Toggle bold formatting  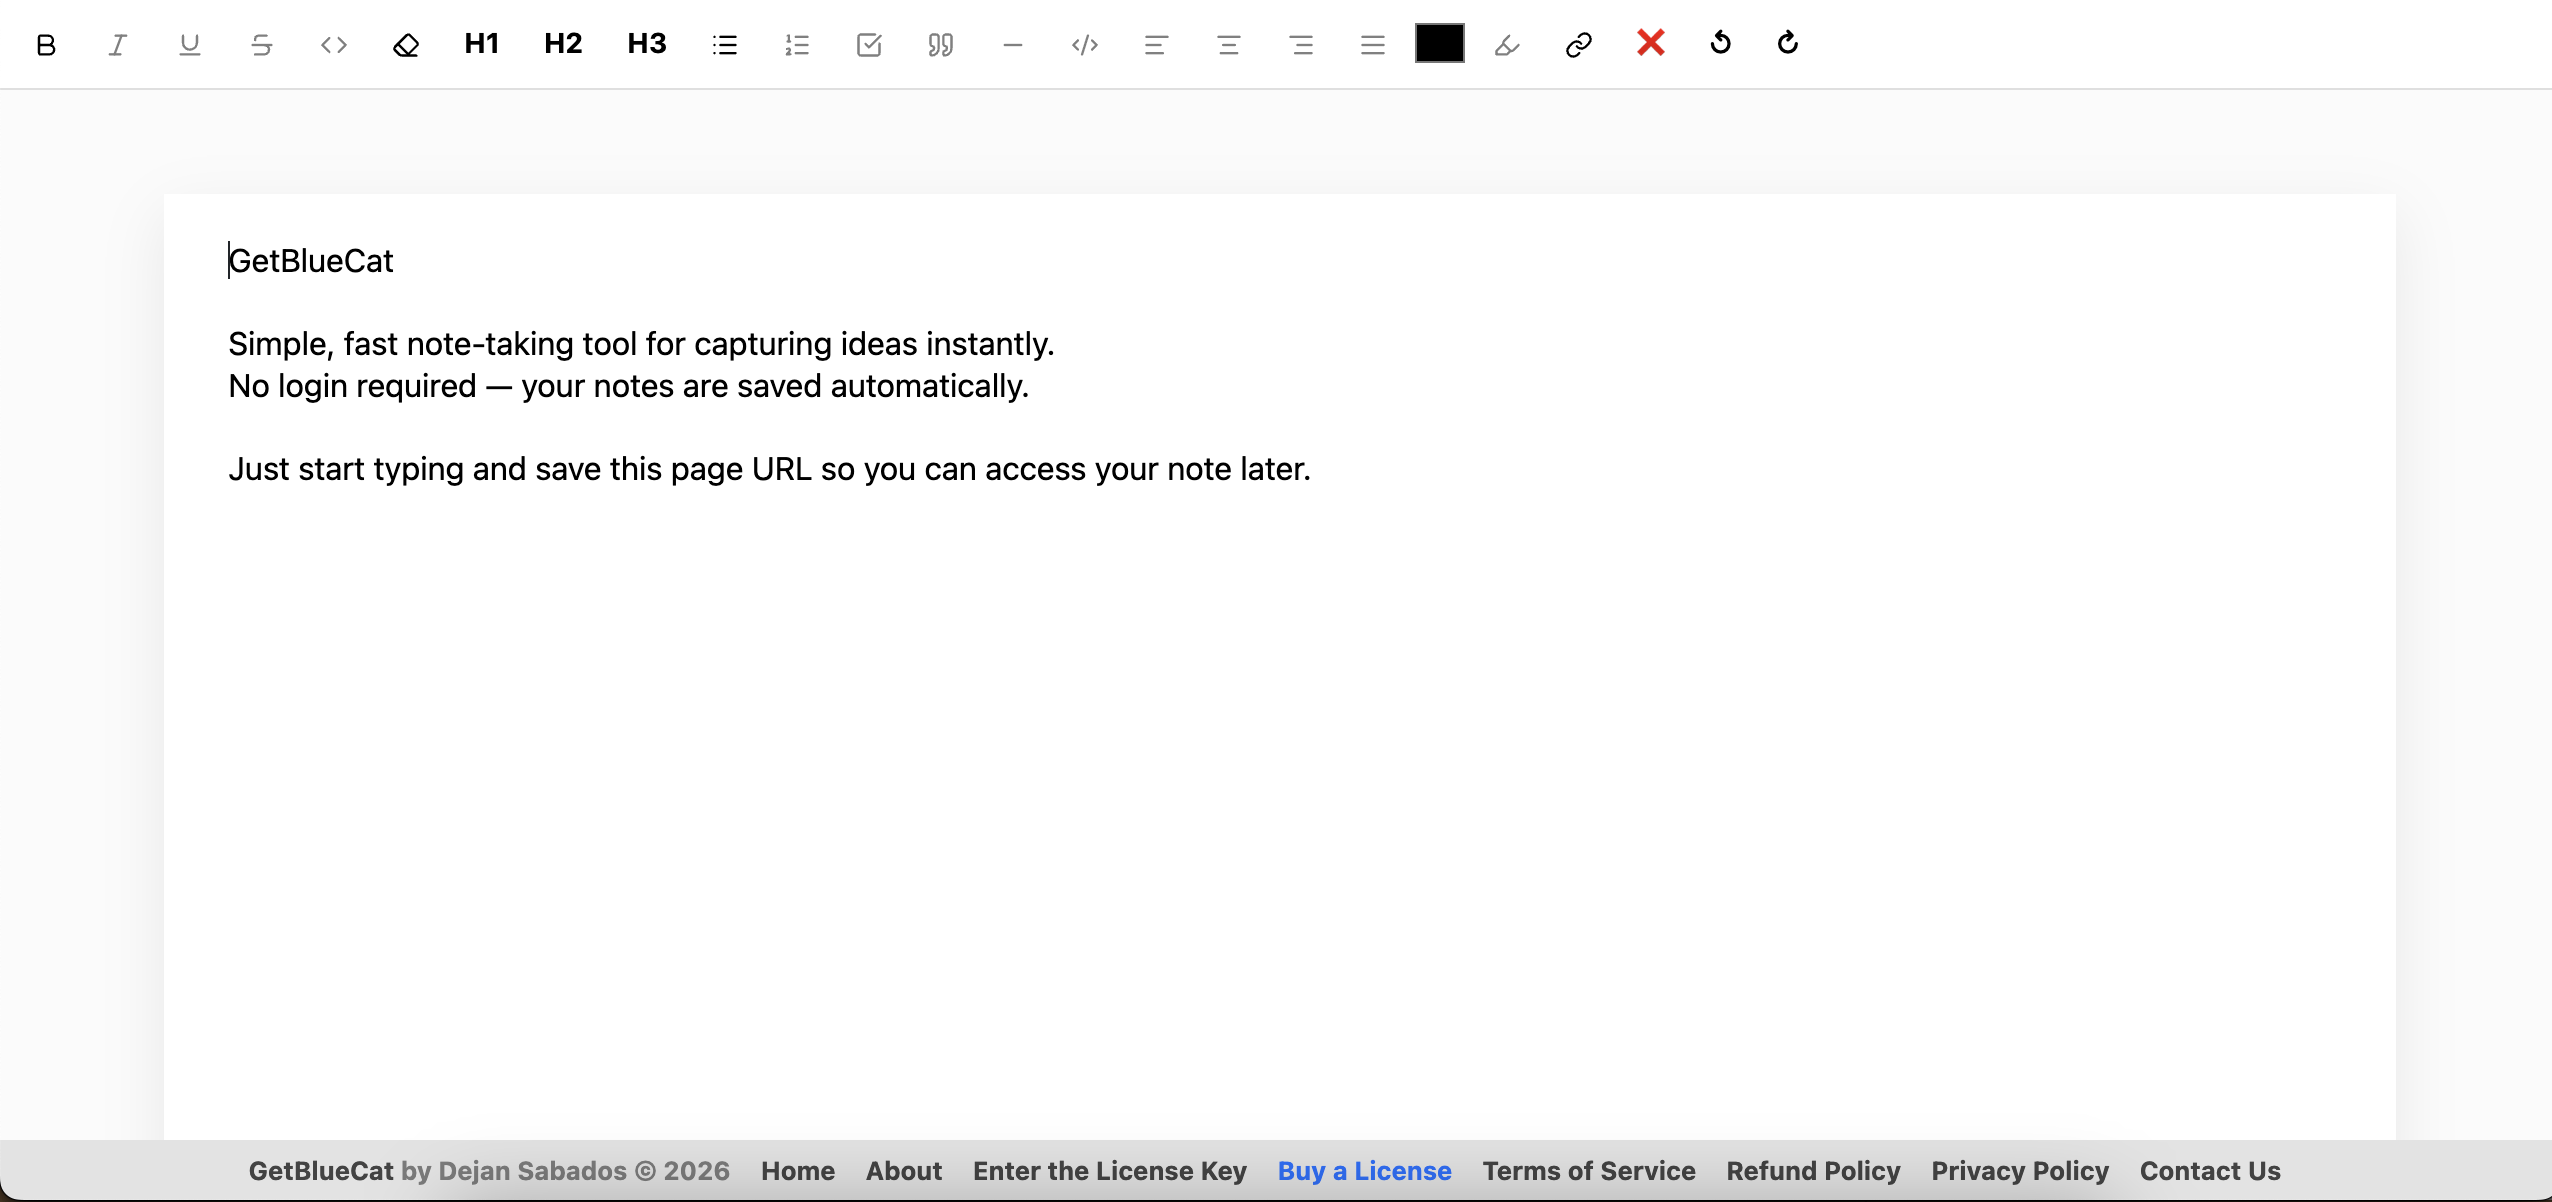pyautogui.click(x=46, y=45)
